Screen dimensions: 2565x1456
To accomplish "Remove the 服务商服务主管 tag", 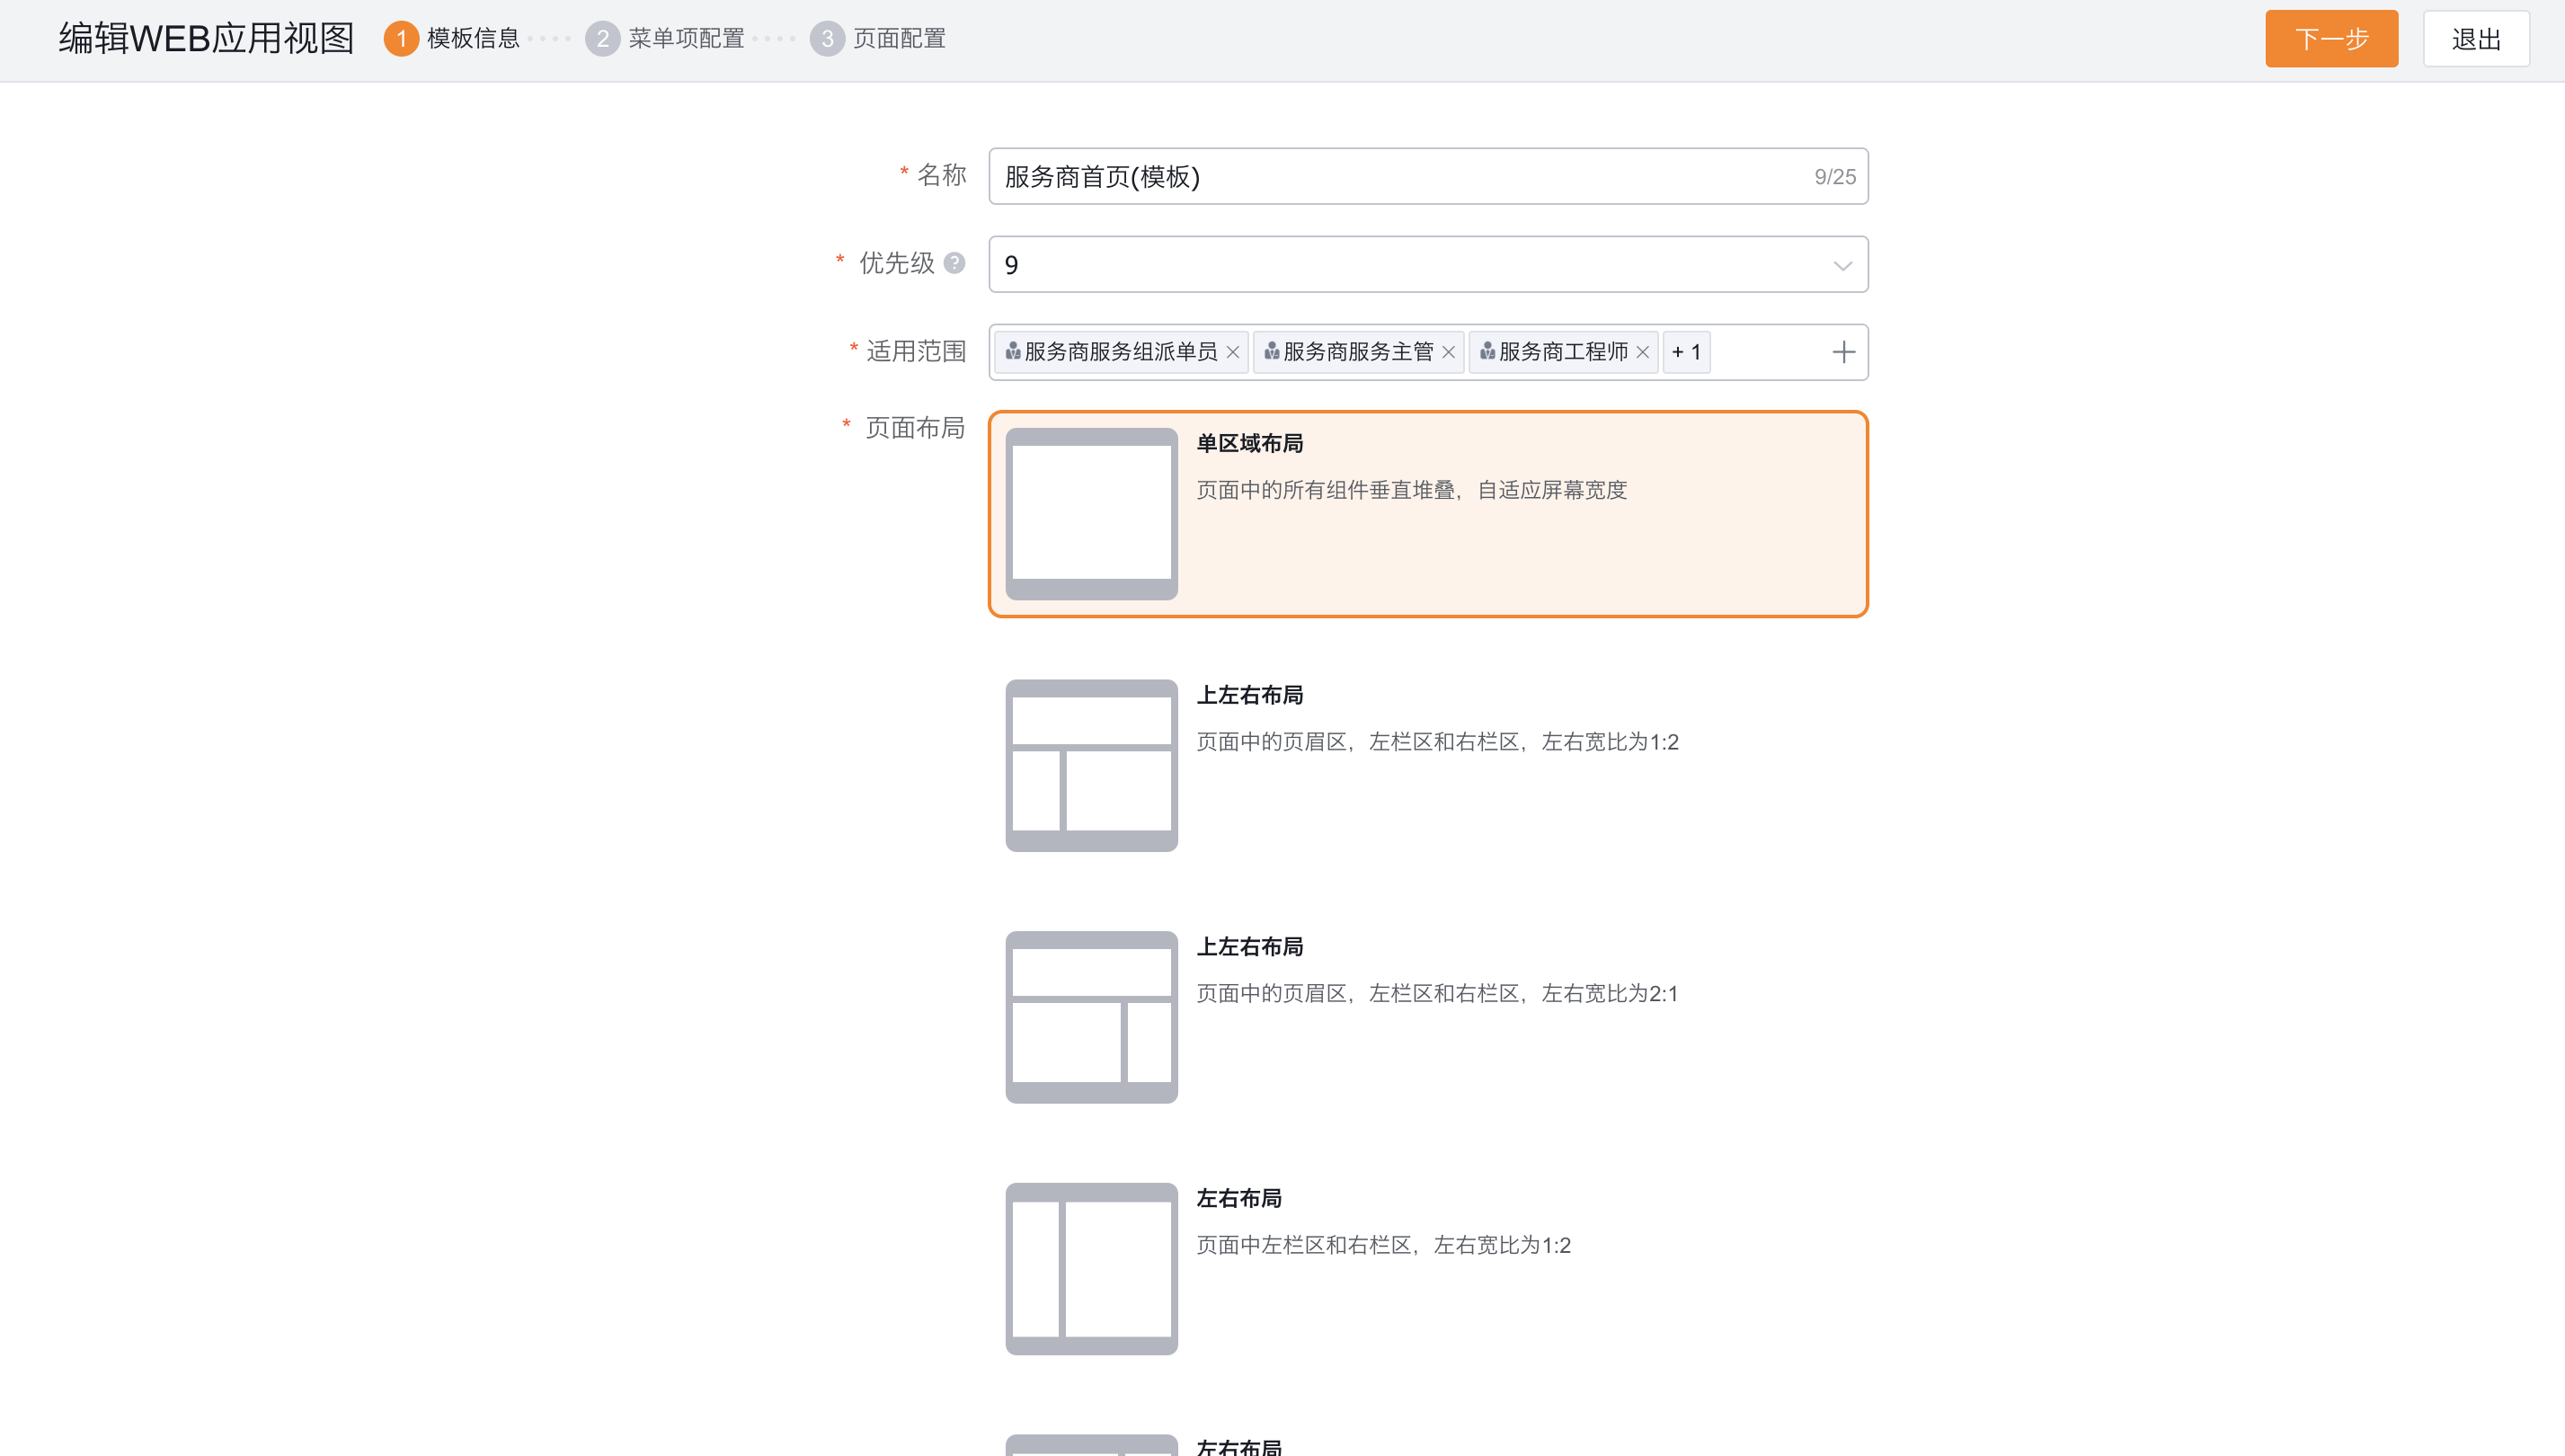I will [1448, 352].
